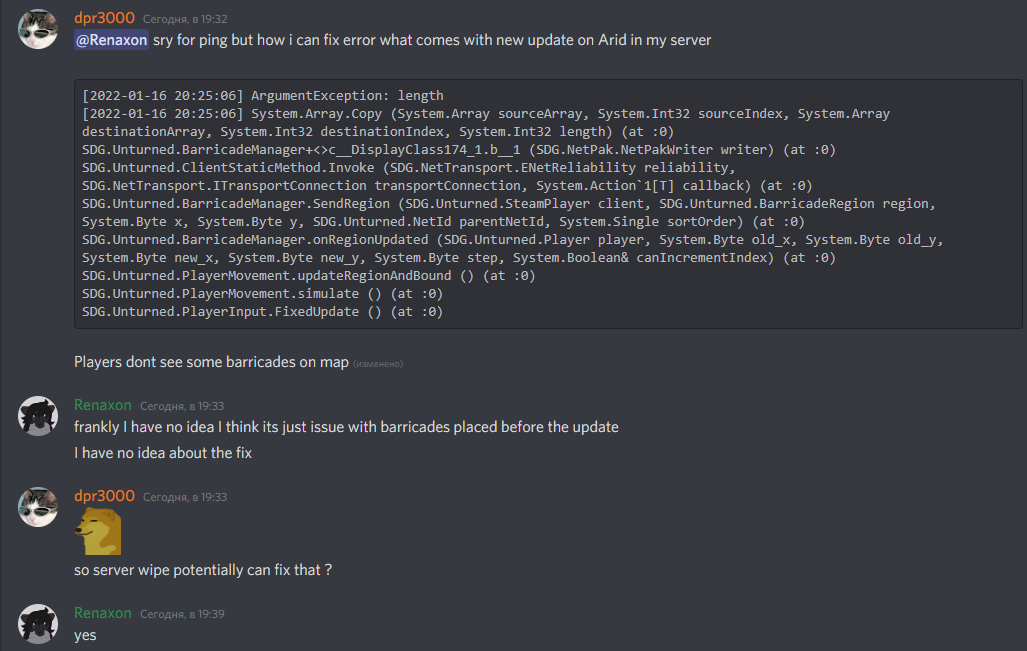Click the "frankly I have no idea" message
Image resolution: width=1027 pixels, height=651 pixels.
click(x=346, y=427)
